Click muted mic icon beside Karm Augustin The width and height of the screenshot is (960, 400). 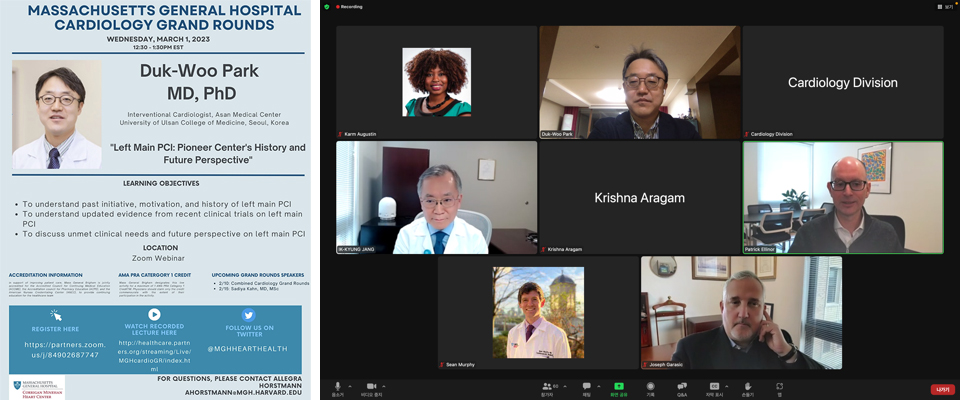coord(340,134)
